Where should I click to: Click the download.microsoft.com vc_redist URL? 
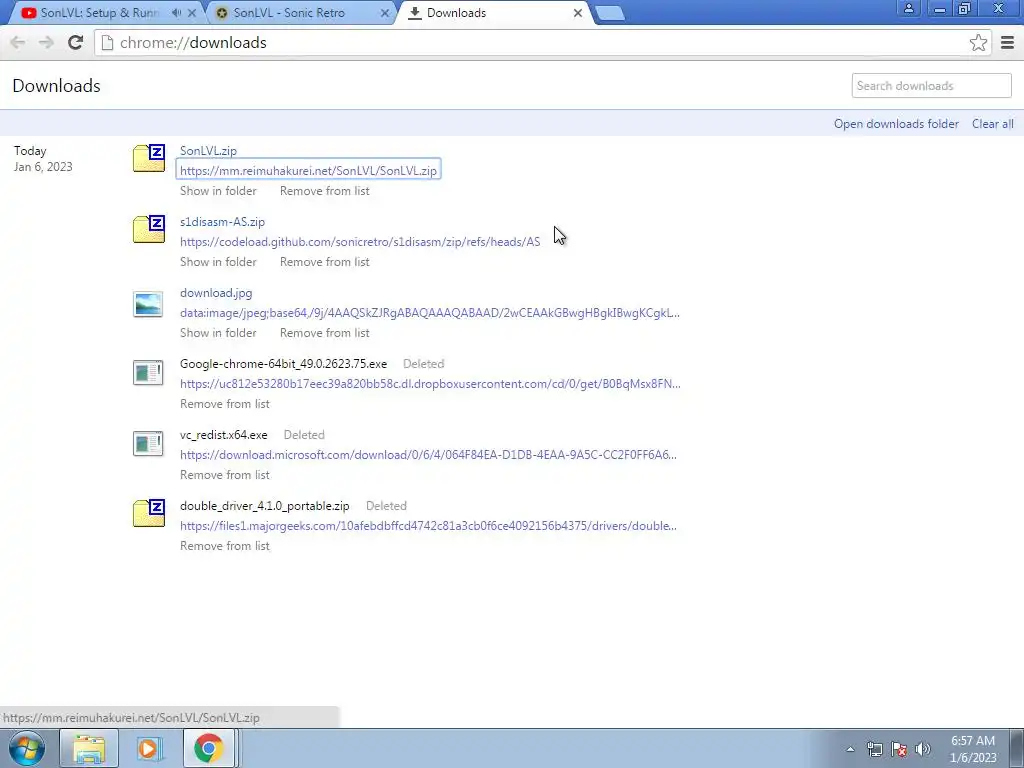428,455
